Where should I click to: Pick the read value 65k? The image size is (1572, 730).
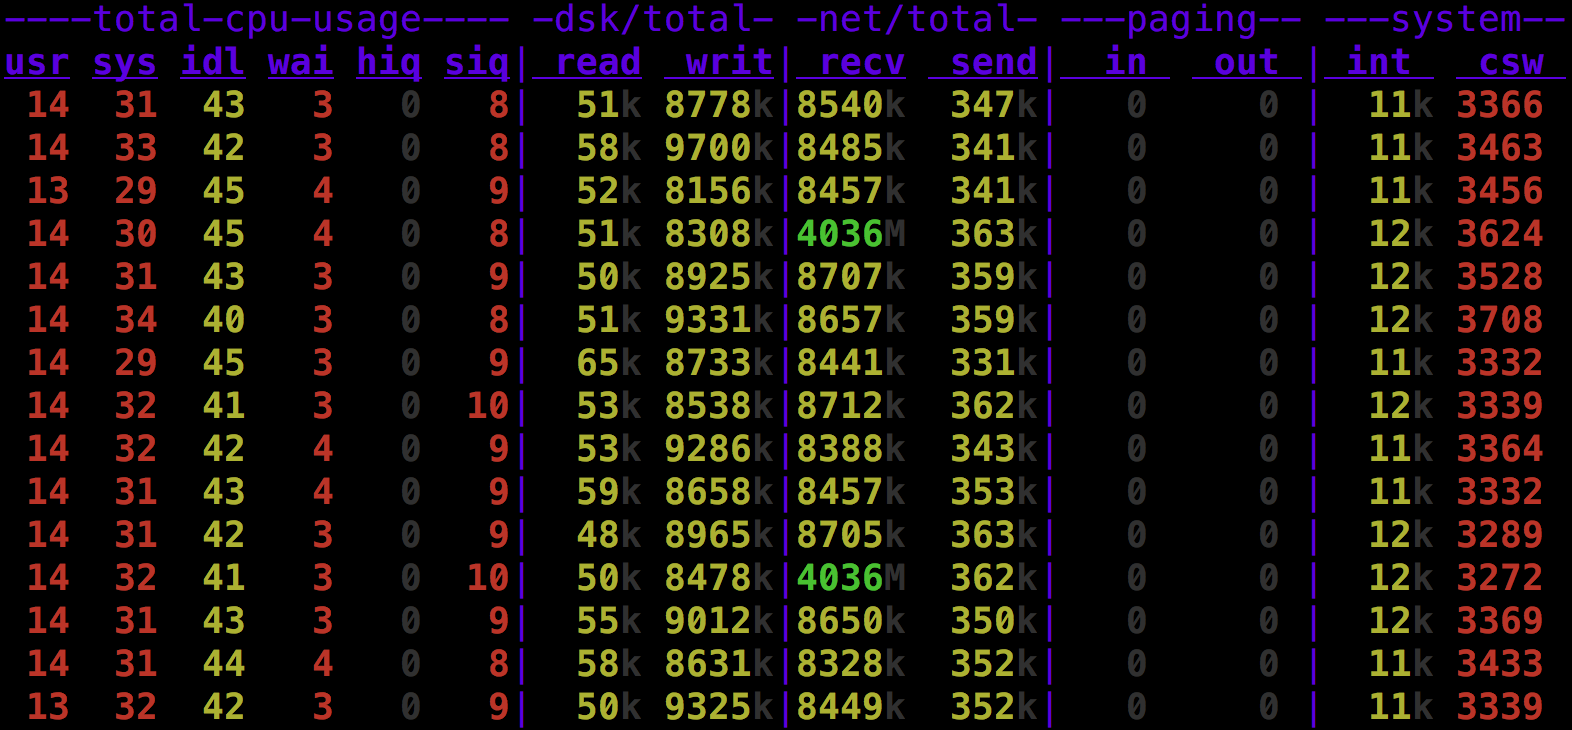coord(609,363)
